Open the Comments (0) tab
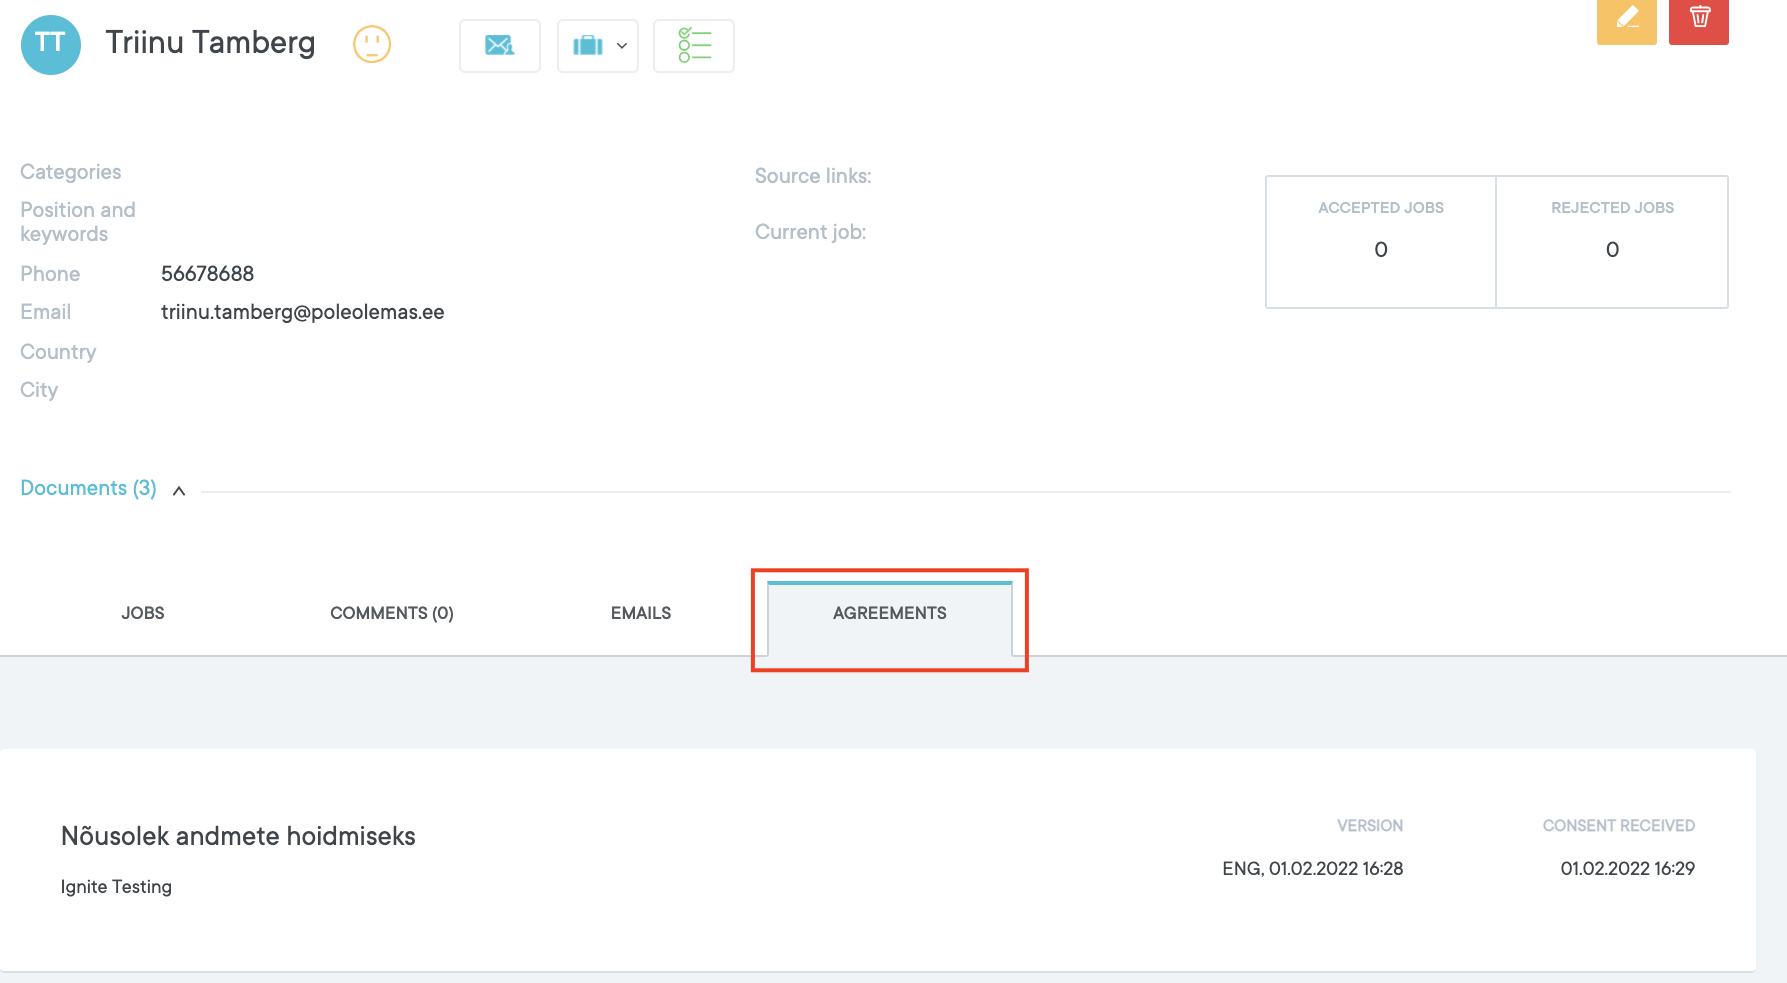The image size is (1787, 983). (x=391, y=613)
